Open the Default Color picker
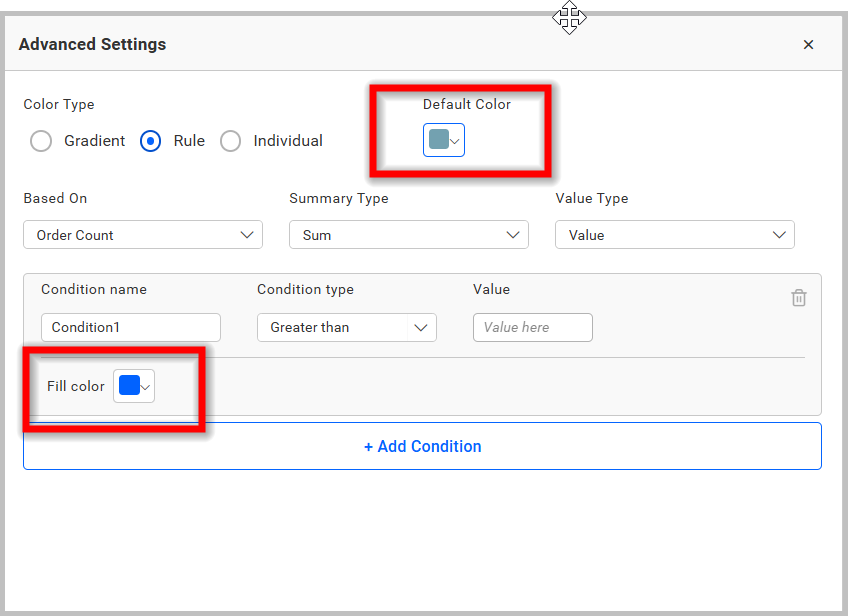 (440, 140)
